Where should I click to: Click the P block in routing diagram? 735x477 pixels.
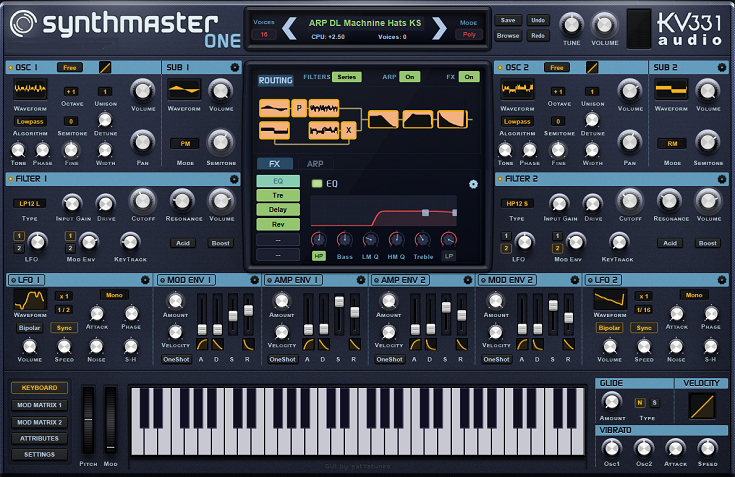[x=299, y=108]
